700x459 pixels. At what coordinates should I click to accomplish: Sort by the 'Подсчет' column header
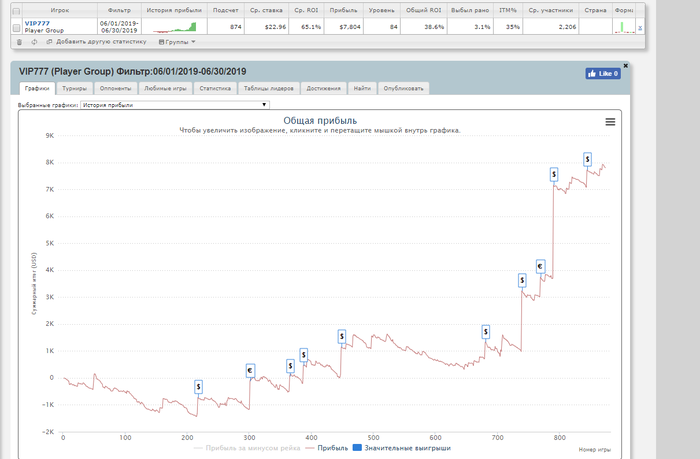[x=225, y=10]
